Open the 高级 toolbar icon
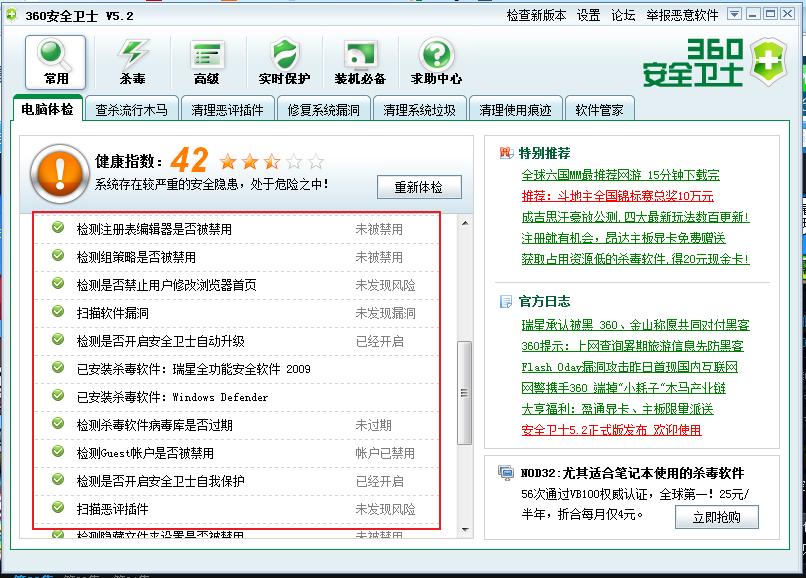 tap(207, 62)
